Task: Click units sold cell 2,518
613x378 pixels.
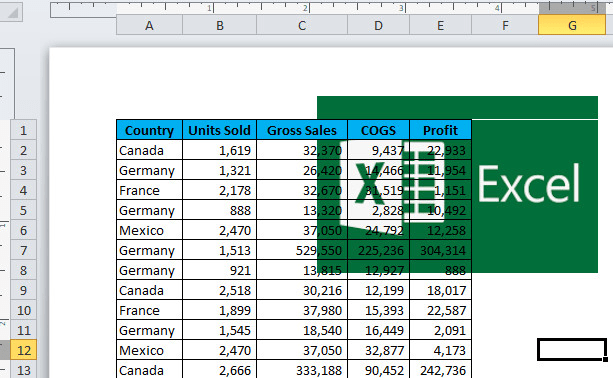Action: point(219,290)
